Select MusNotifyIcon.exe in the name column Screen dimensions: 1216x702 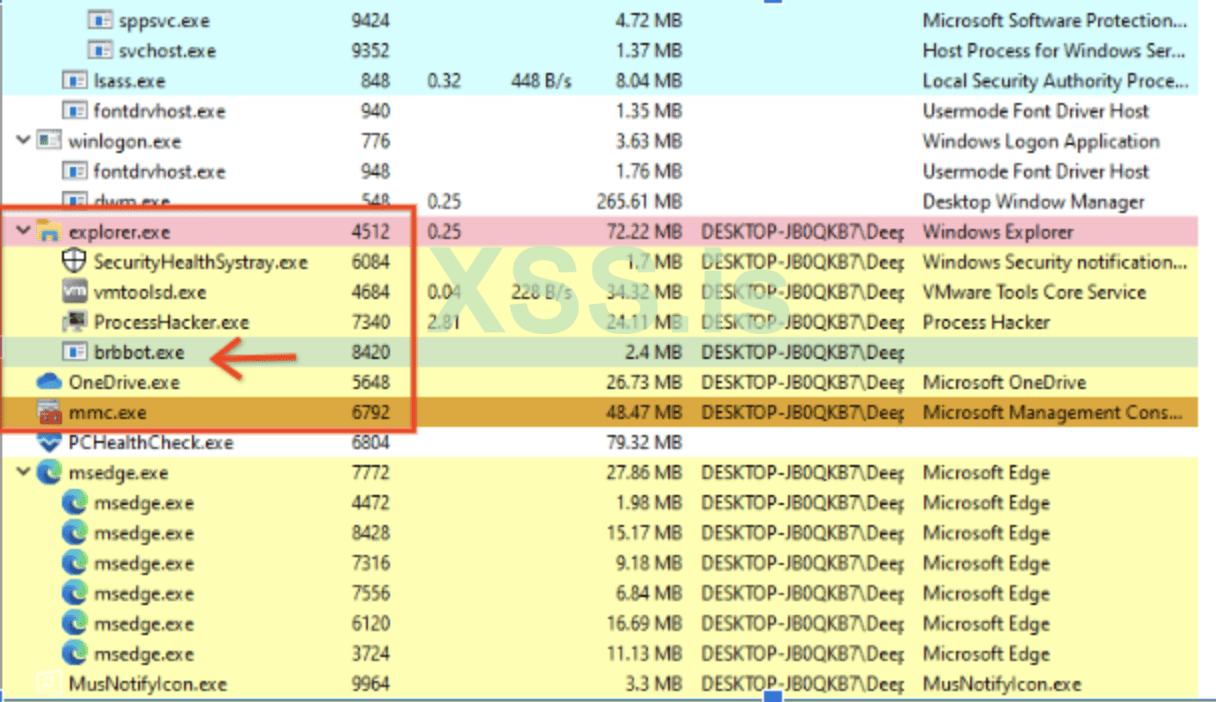pos(147,684)
